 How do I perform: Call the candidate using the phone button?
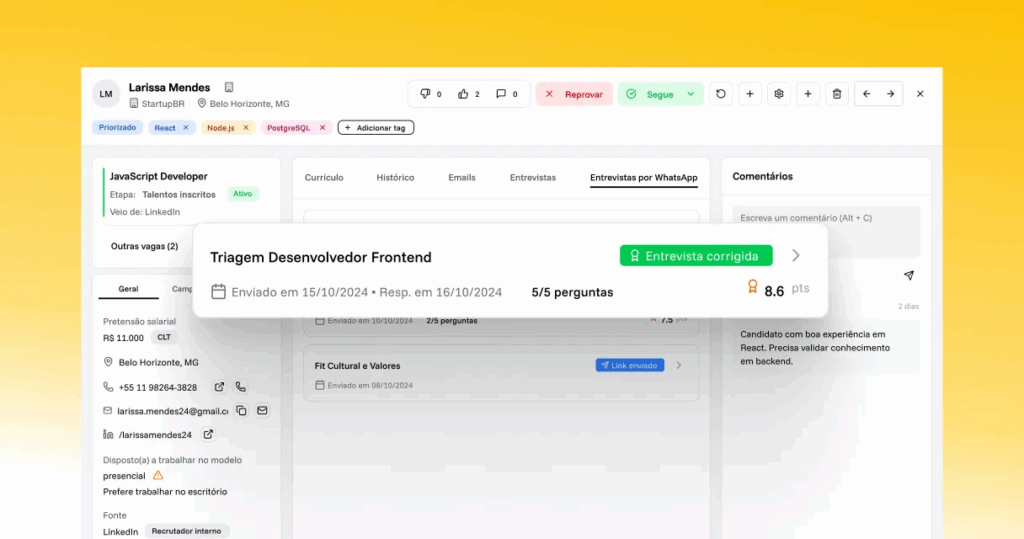click(241, 387)
